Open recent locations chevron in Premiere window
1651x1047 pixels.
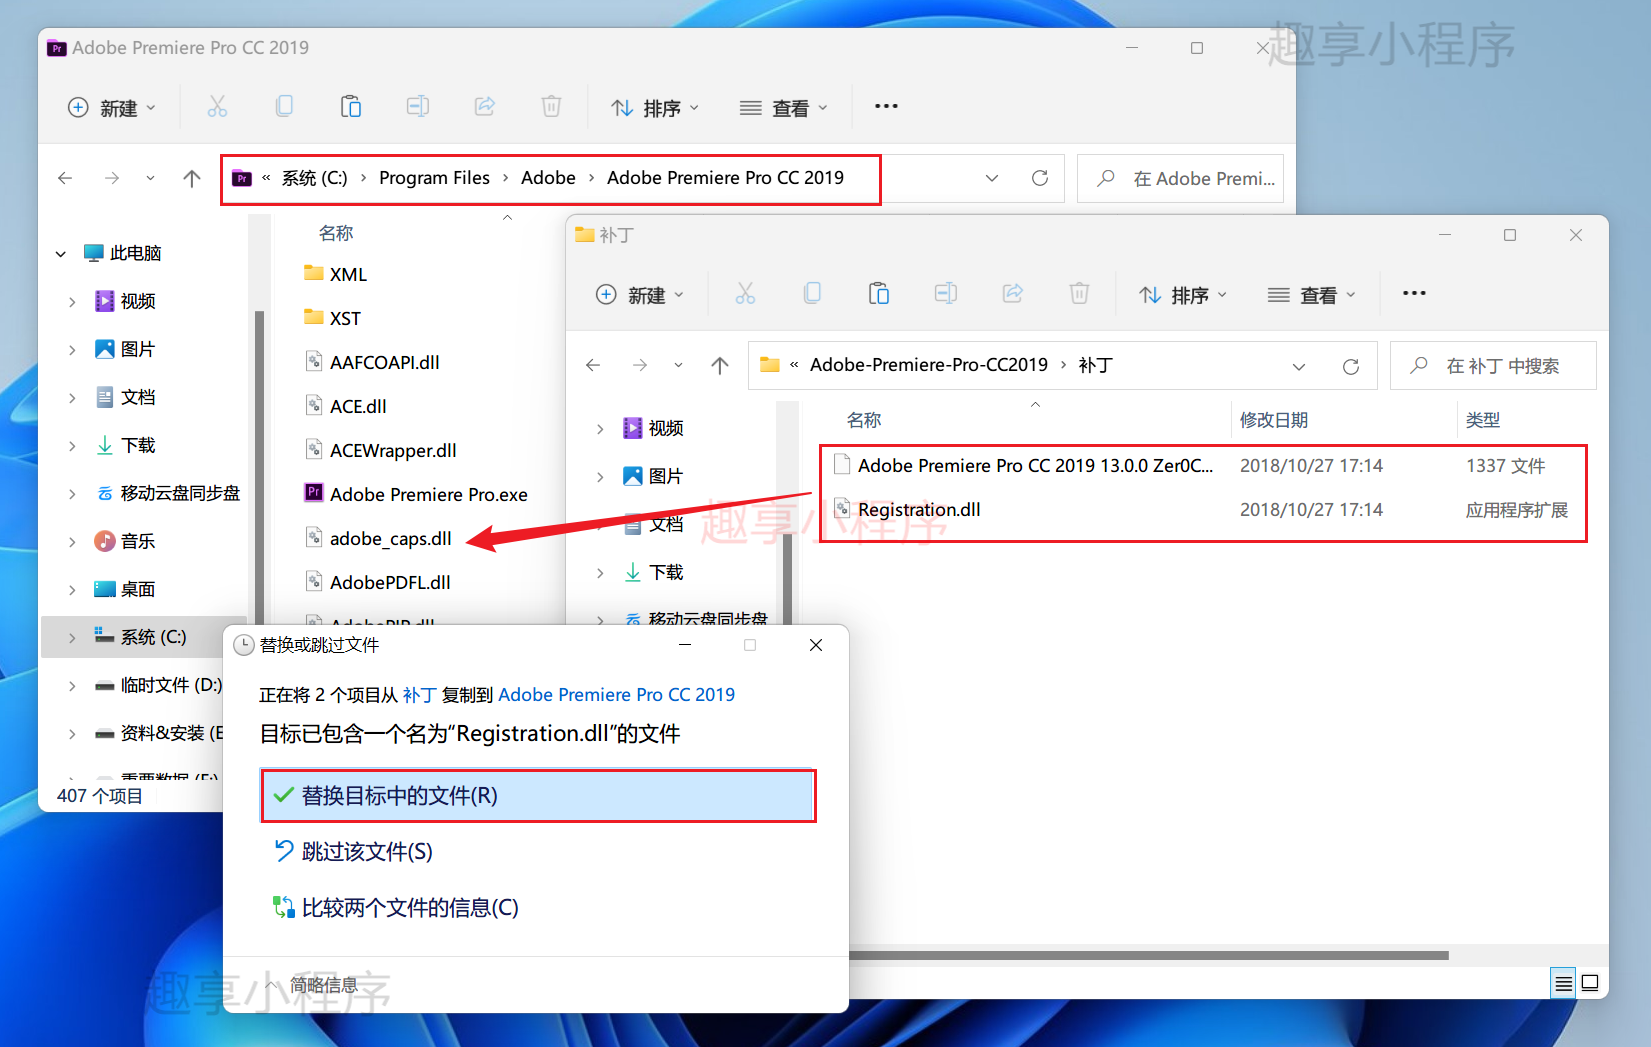point(150,178)
